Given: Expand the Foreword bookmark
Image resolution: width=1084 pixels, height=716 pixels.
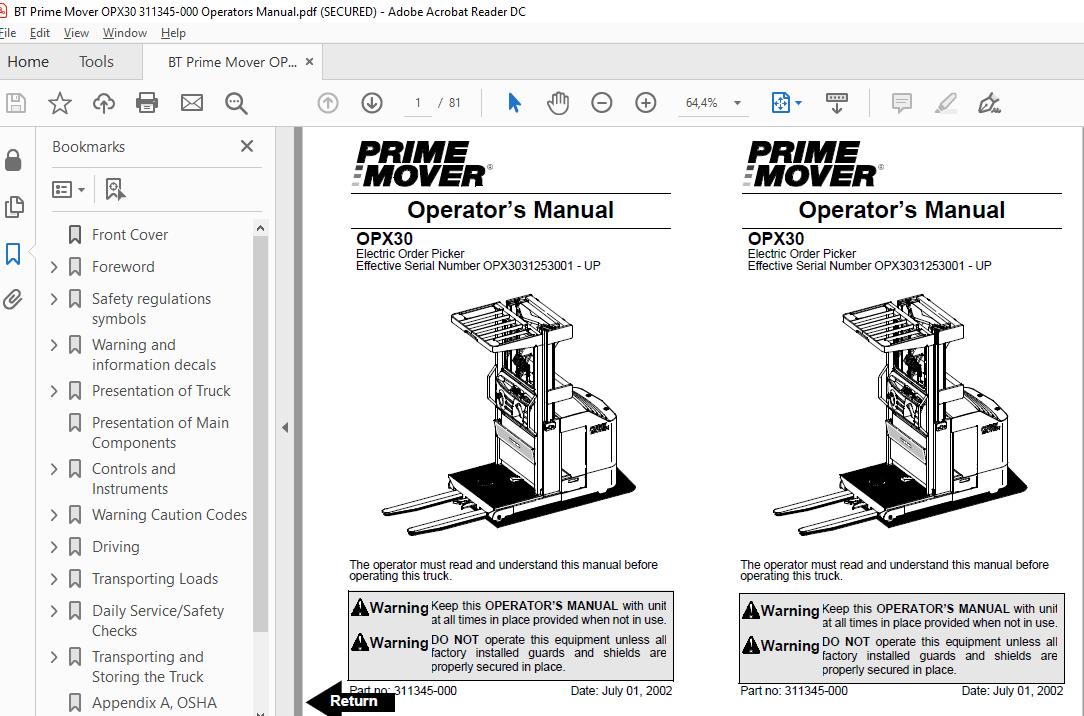Looking at the screenshot, I should point(54,267).
